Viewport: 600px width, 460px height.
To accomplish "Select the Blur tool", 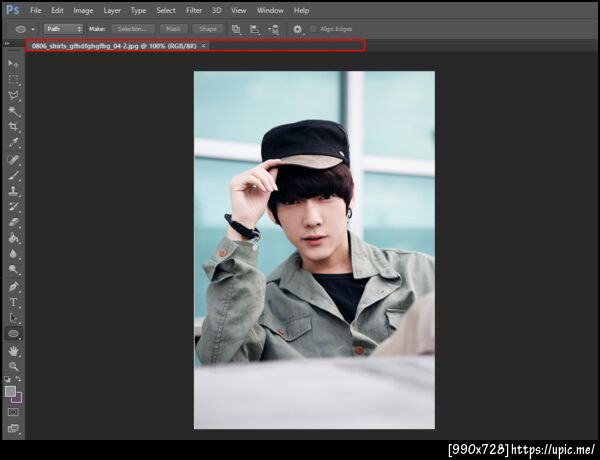I will [x=13, y=254].
